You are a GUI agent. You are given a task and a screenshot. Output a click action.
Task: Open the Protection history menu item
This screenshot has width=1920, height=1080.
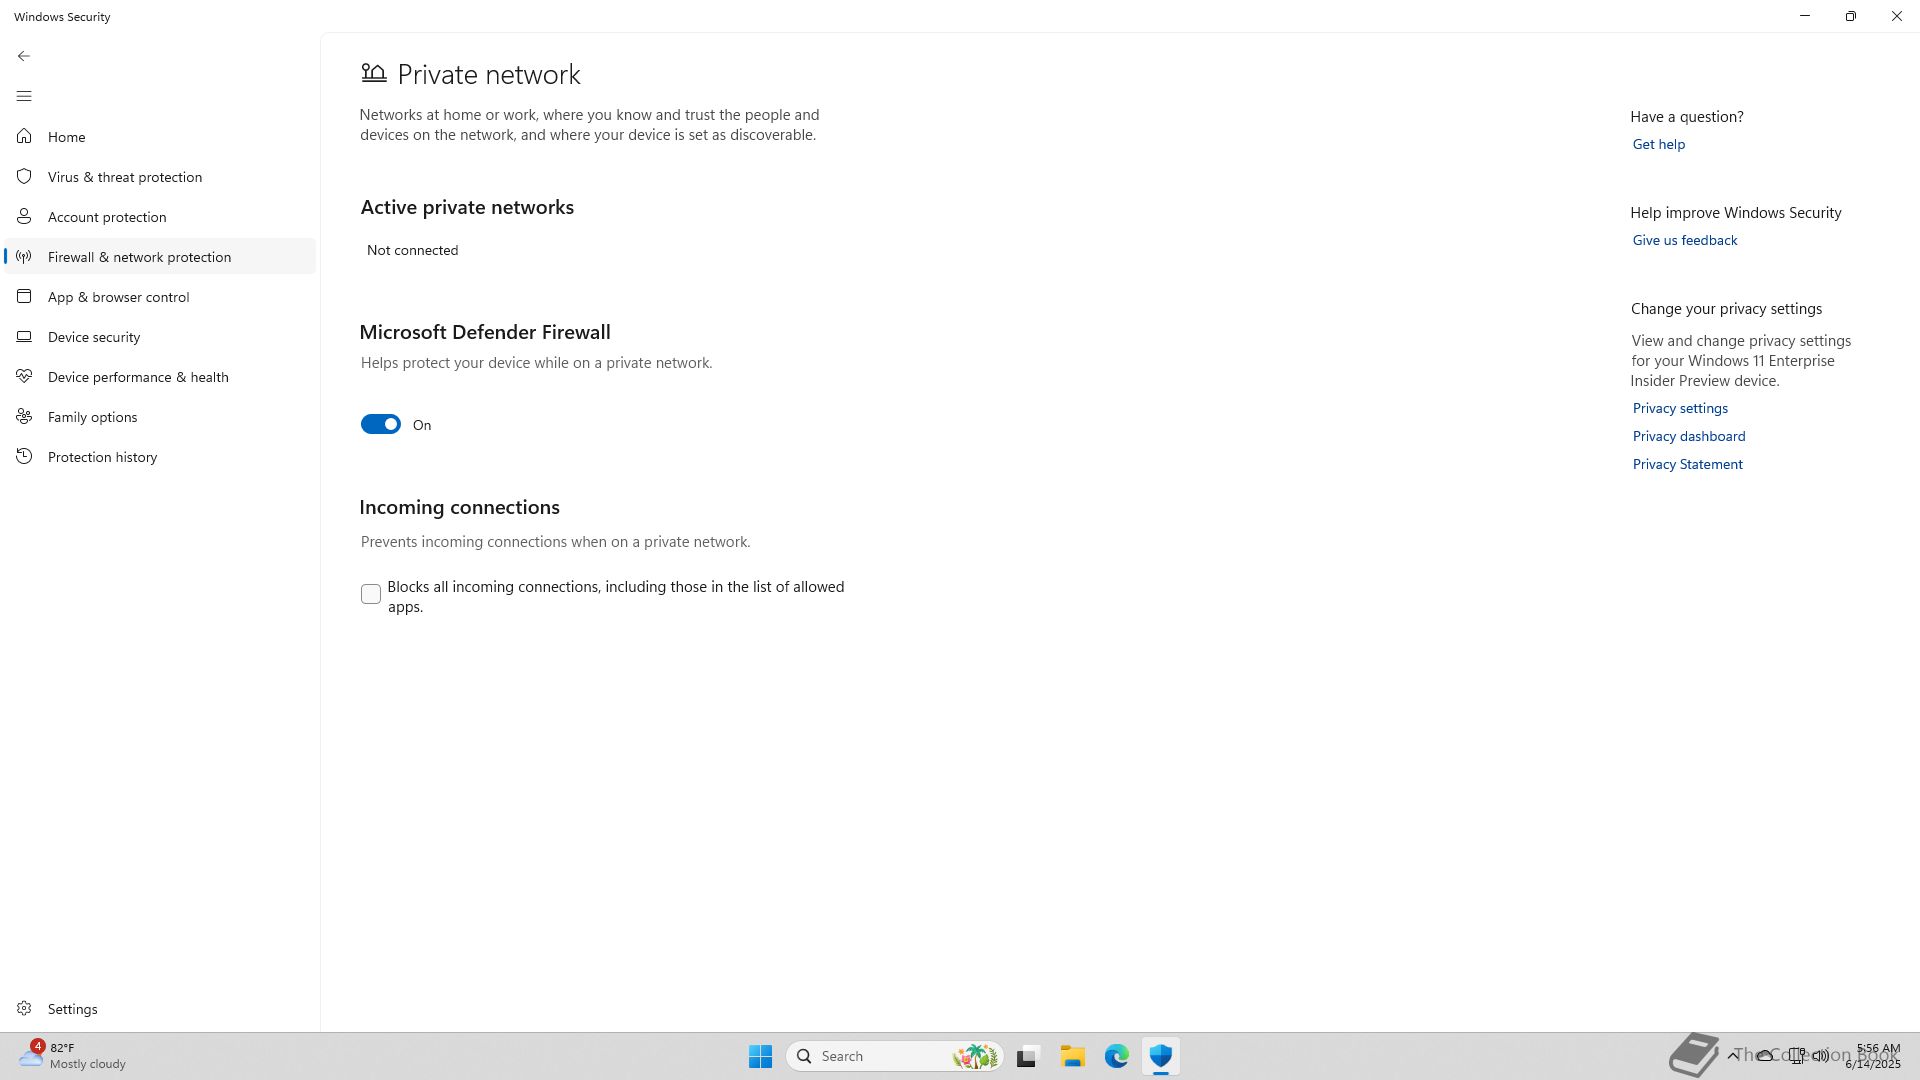click(102, 457)
